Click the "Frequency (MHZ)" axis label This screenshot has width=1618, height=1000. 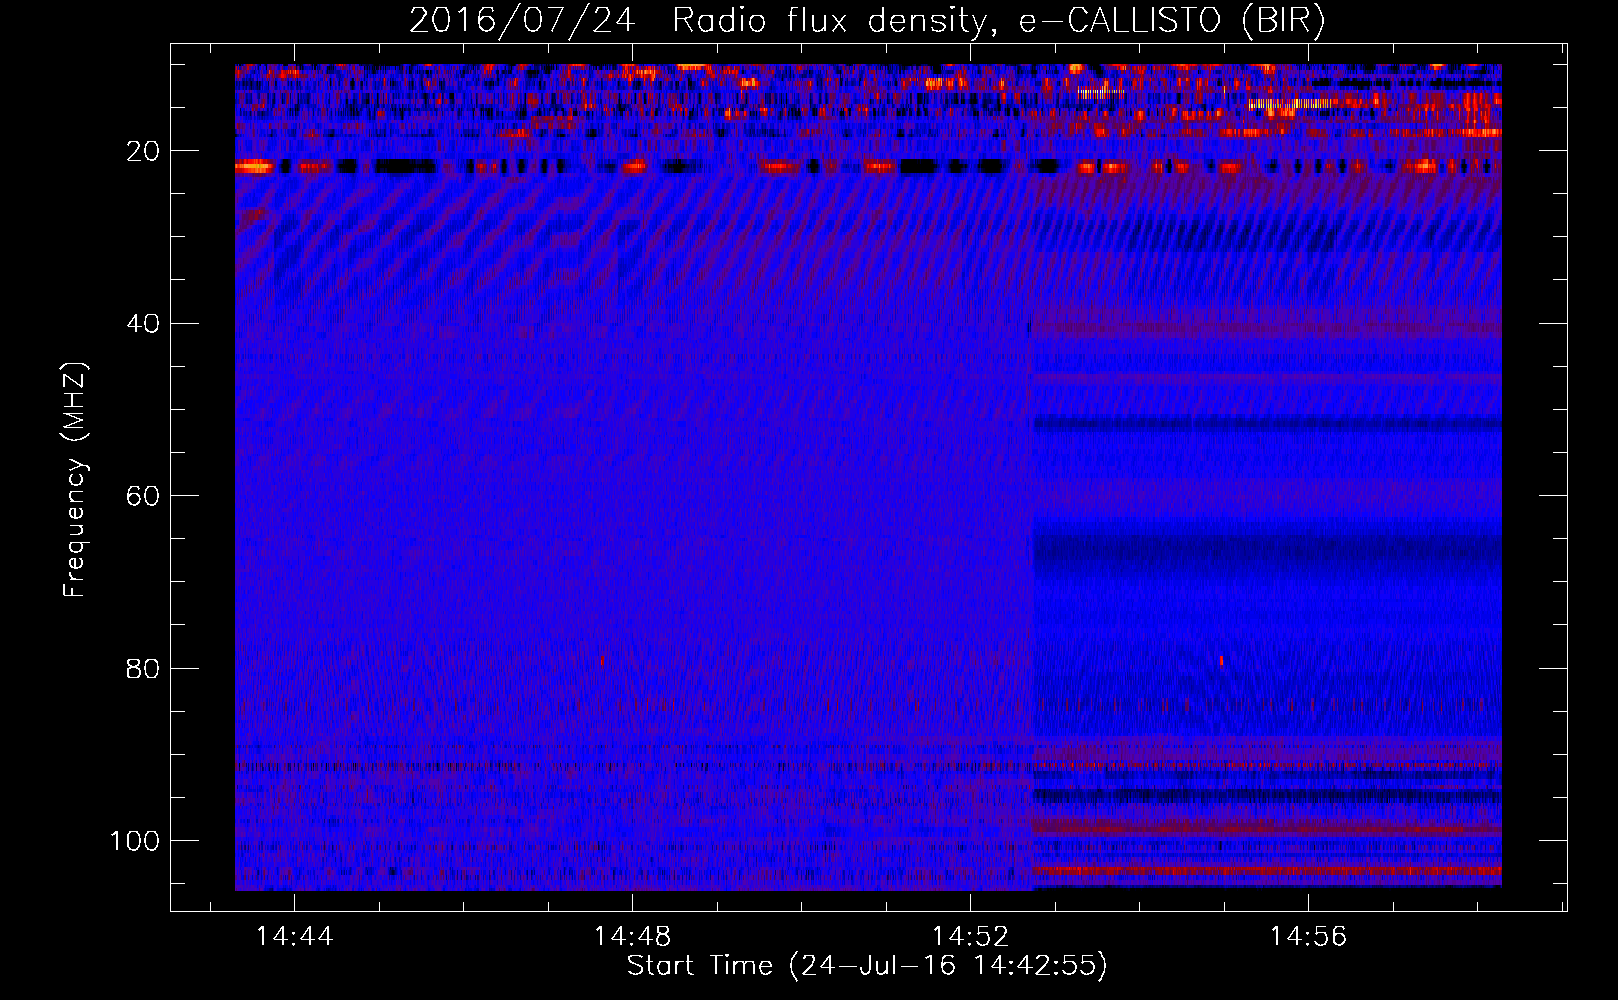[x=75, y=480]
